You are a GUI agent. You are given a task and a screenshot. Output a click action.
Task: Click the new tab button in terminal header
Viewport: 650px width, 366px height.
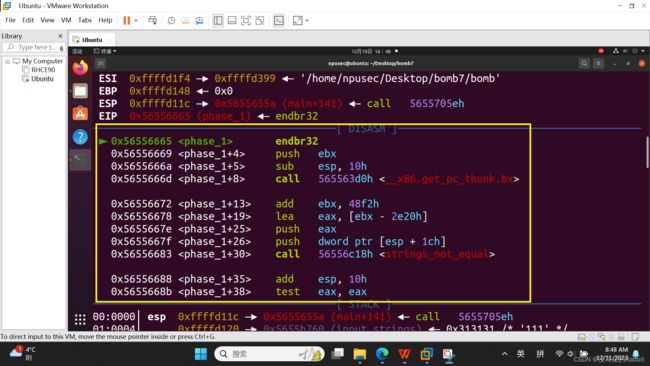101,63
